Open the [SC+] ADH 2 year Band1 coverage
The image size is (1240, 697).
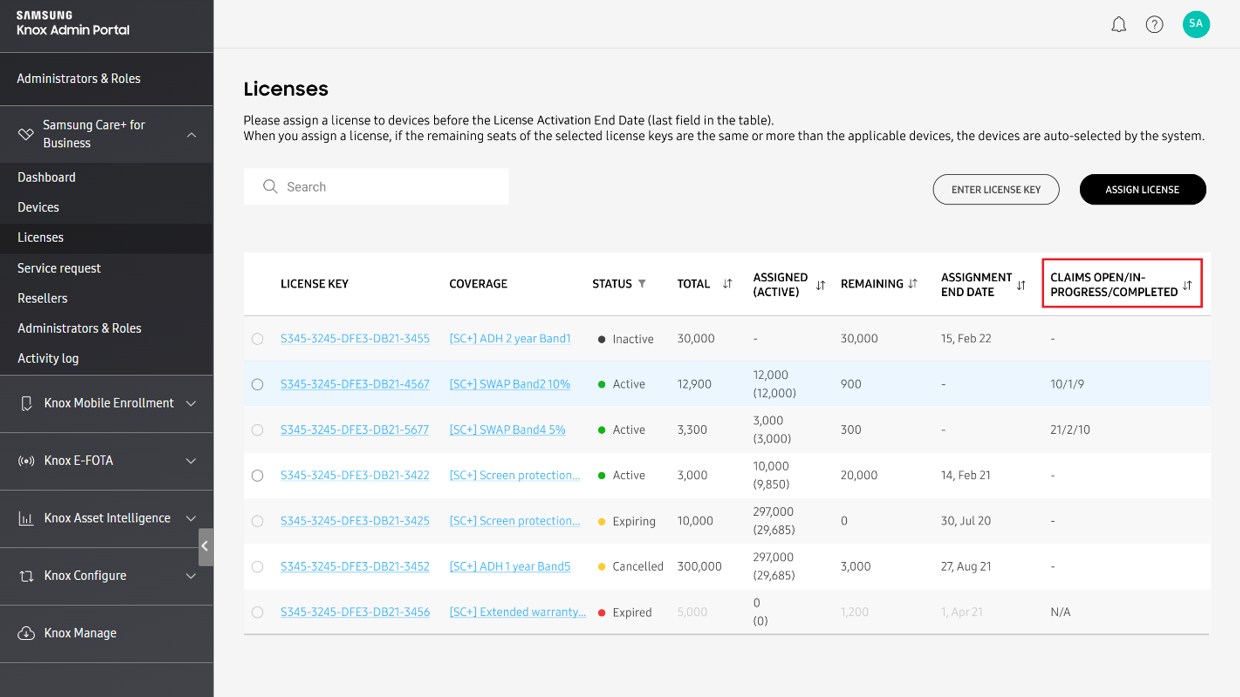[x=510, y=339]
